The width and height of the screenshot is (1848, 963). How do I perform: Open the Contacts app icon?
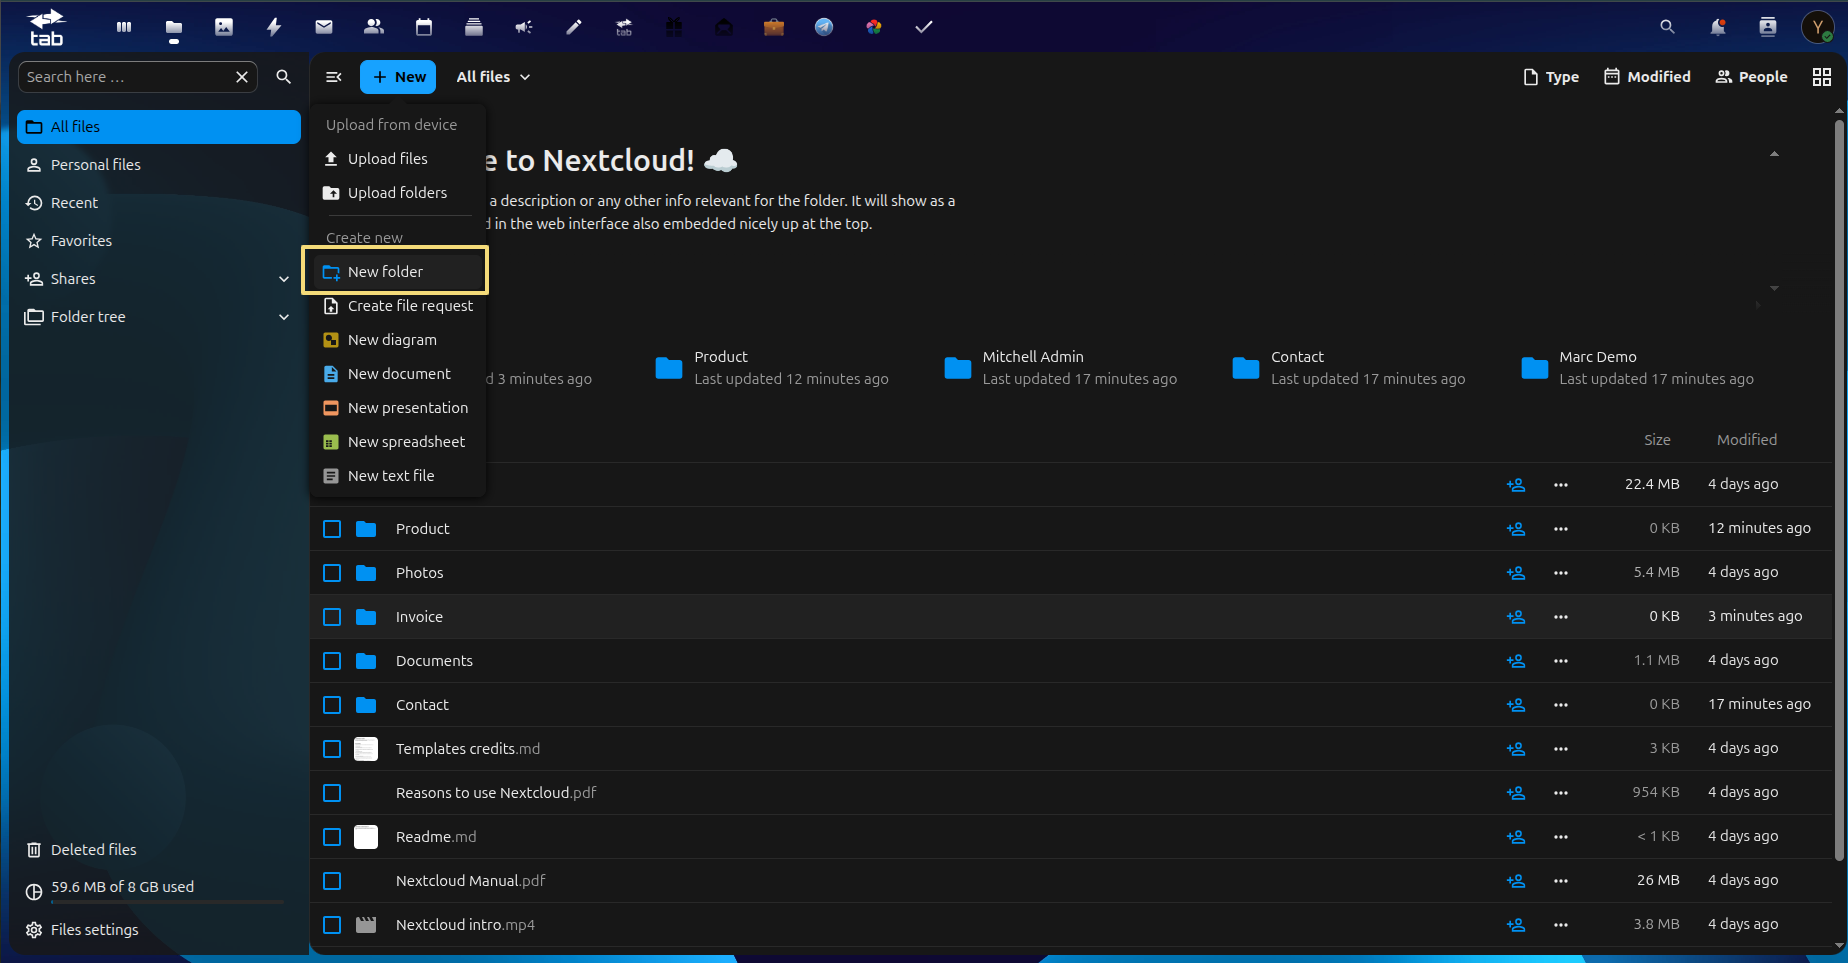[374, 27]
